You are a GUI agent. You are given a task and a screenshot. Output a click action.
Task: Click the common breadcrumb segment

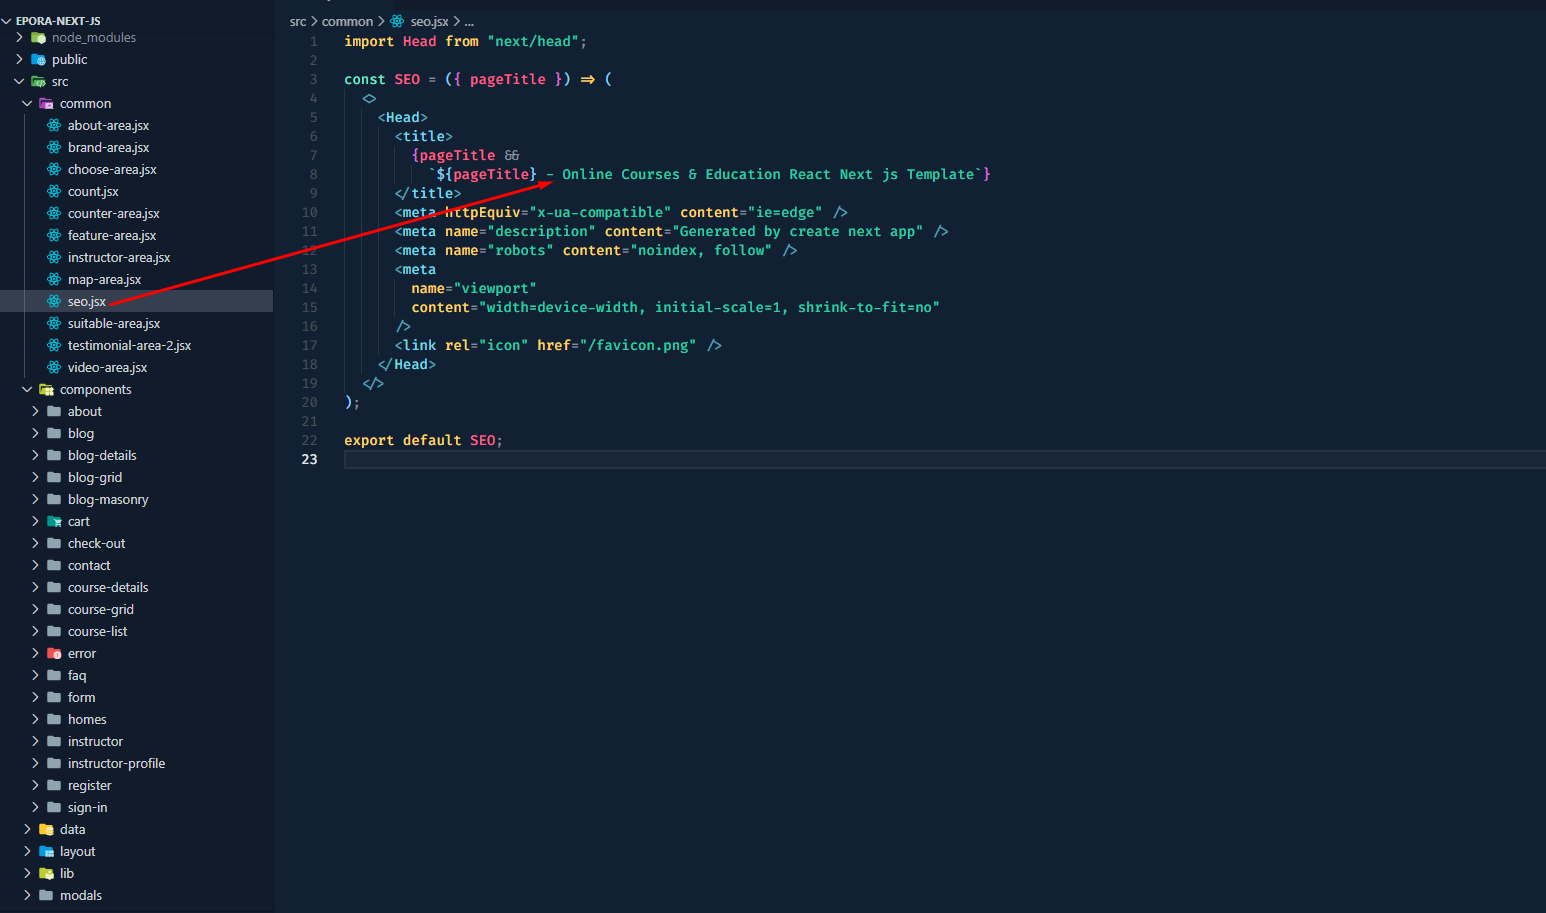pyautogui.click(x=347, y=21)
